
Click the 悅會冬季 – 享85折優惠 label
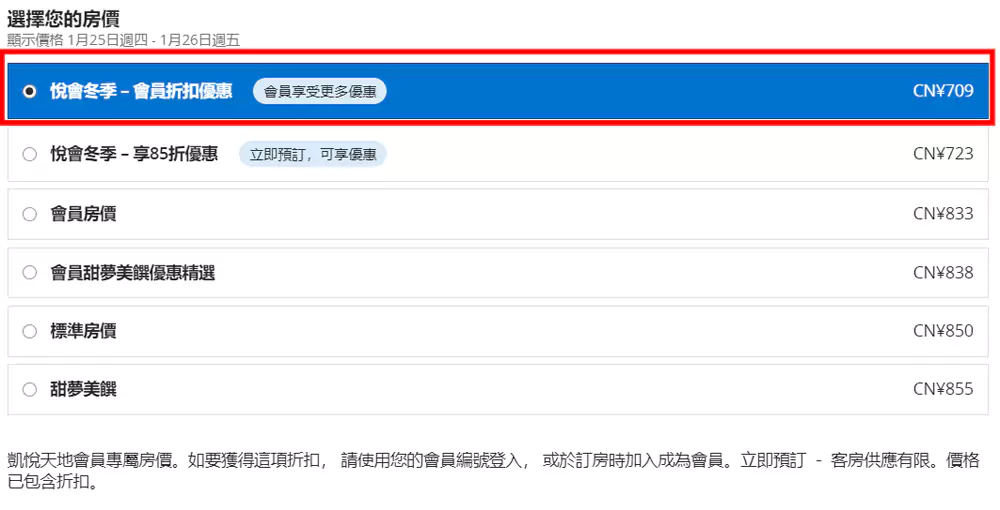134,154
